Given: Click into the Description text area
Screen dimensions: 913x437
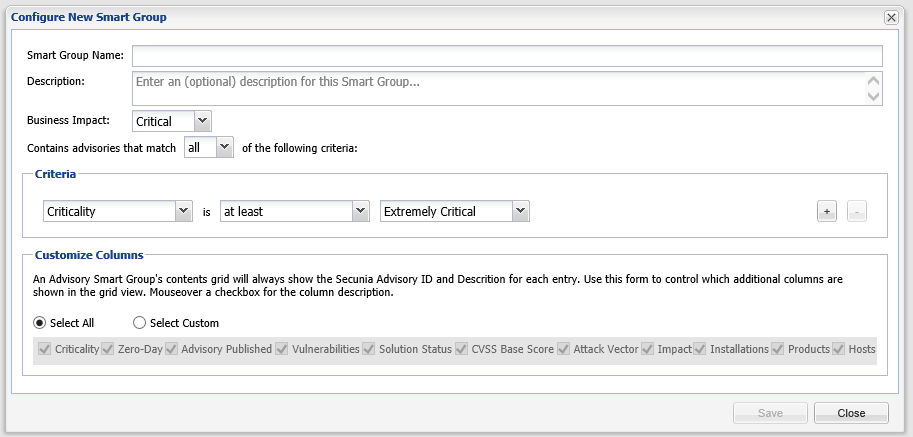Looking at the screenshot, I should pyautogui.click(x=497, y=88).
